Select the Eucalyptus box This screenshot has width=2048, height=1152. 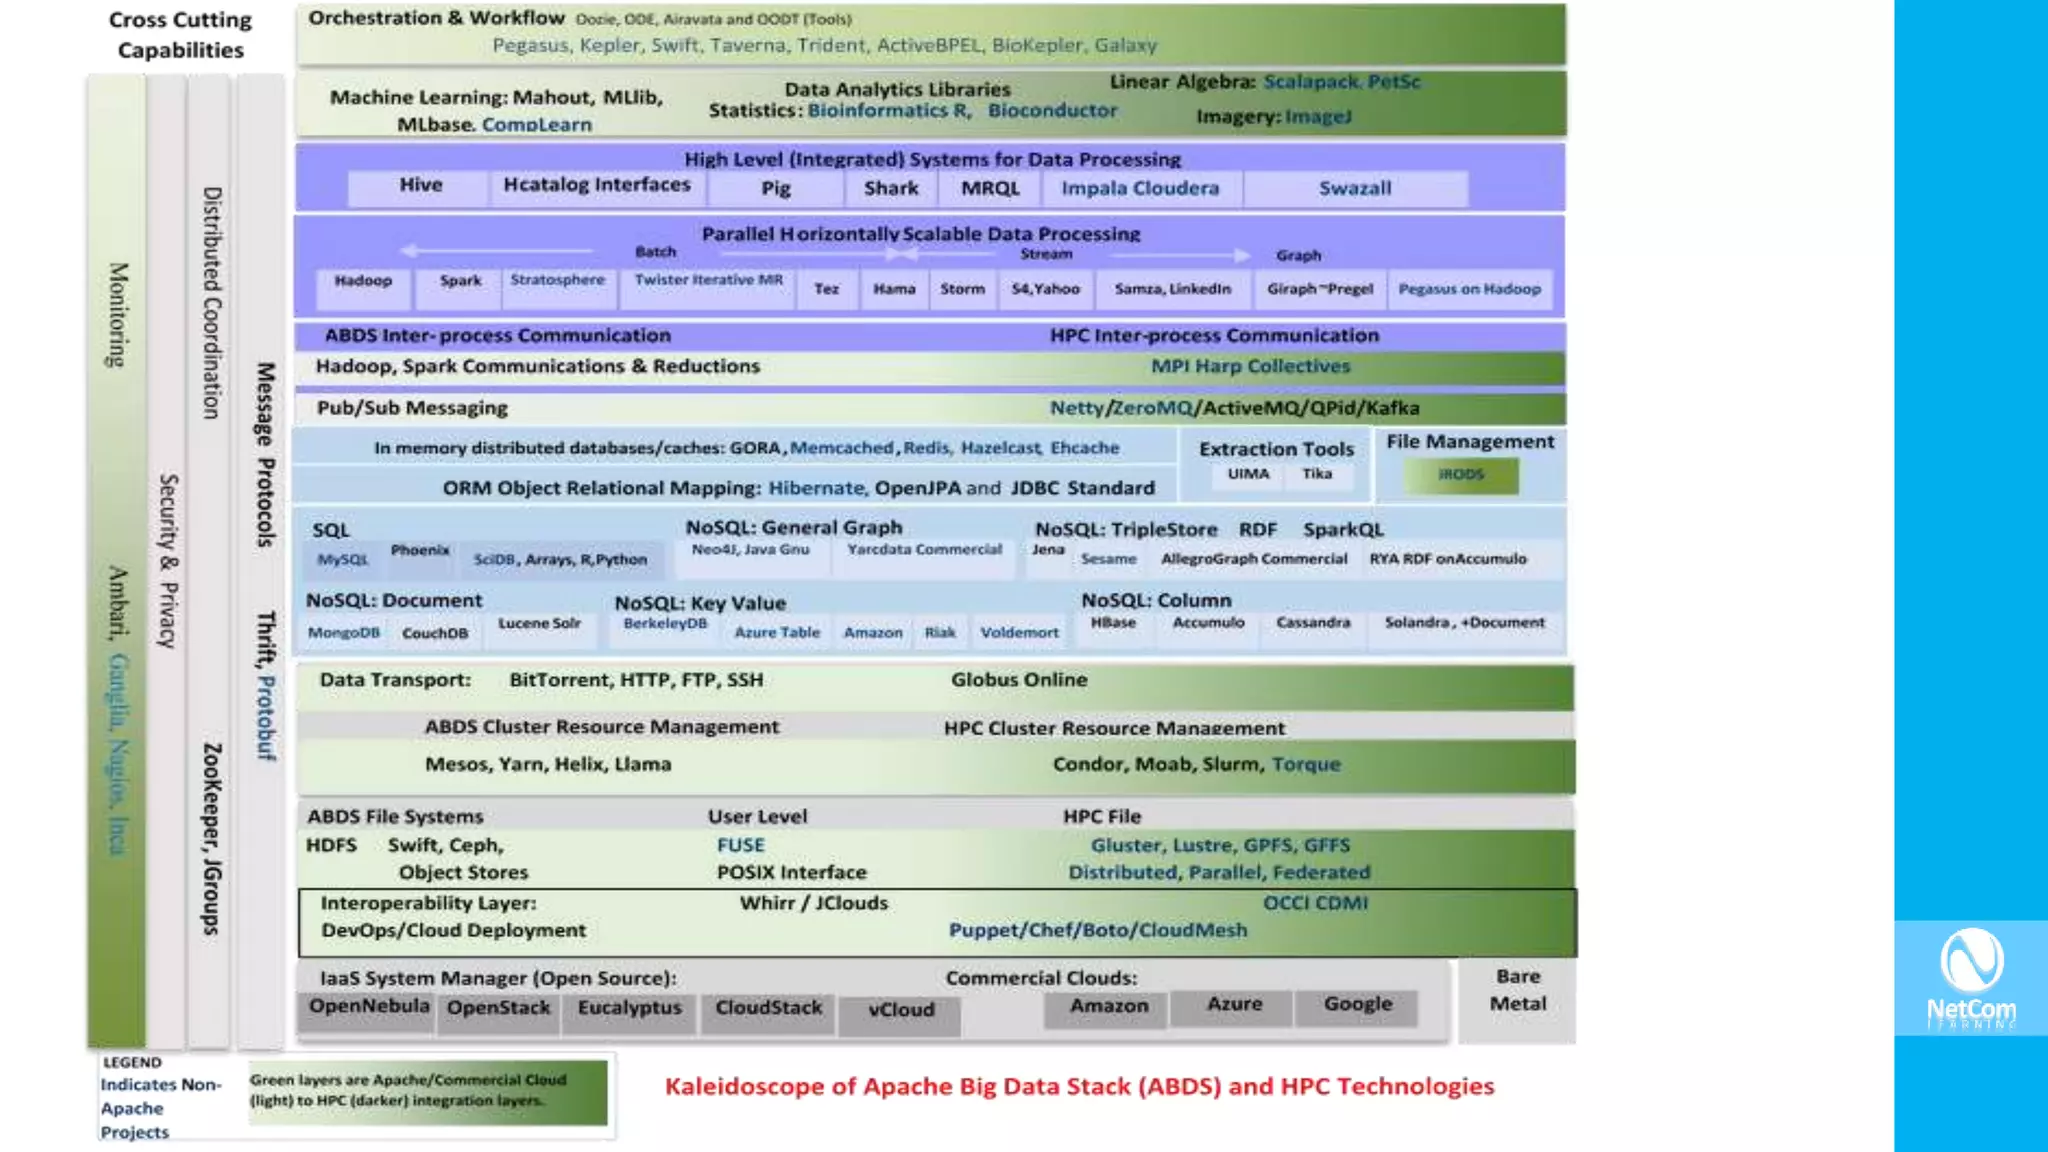[x=629, y=1010]
